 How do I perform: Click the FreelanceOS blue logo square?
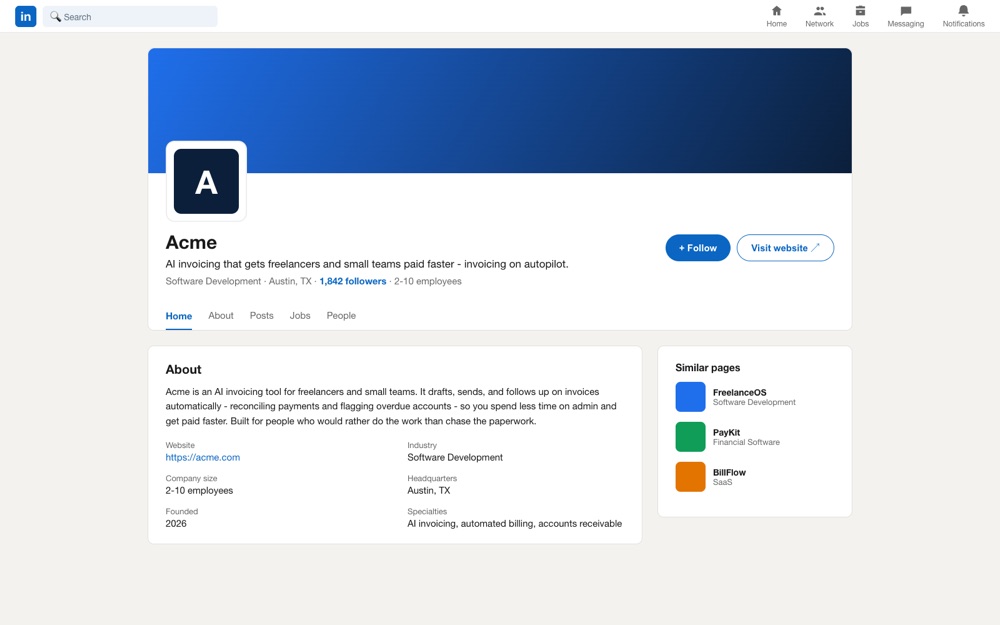coord(690,397)
